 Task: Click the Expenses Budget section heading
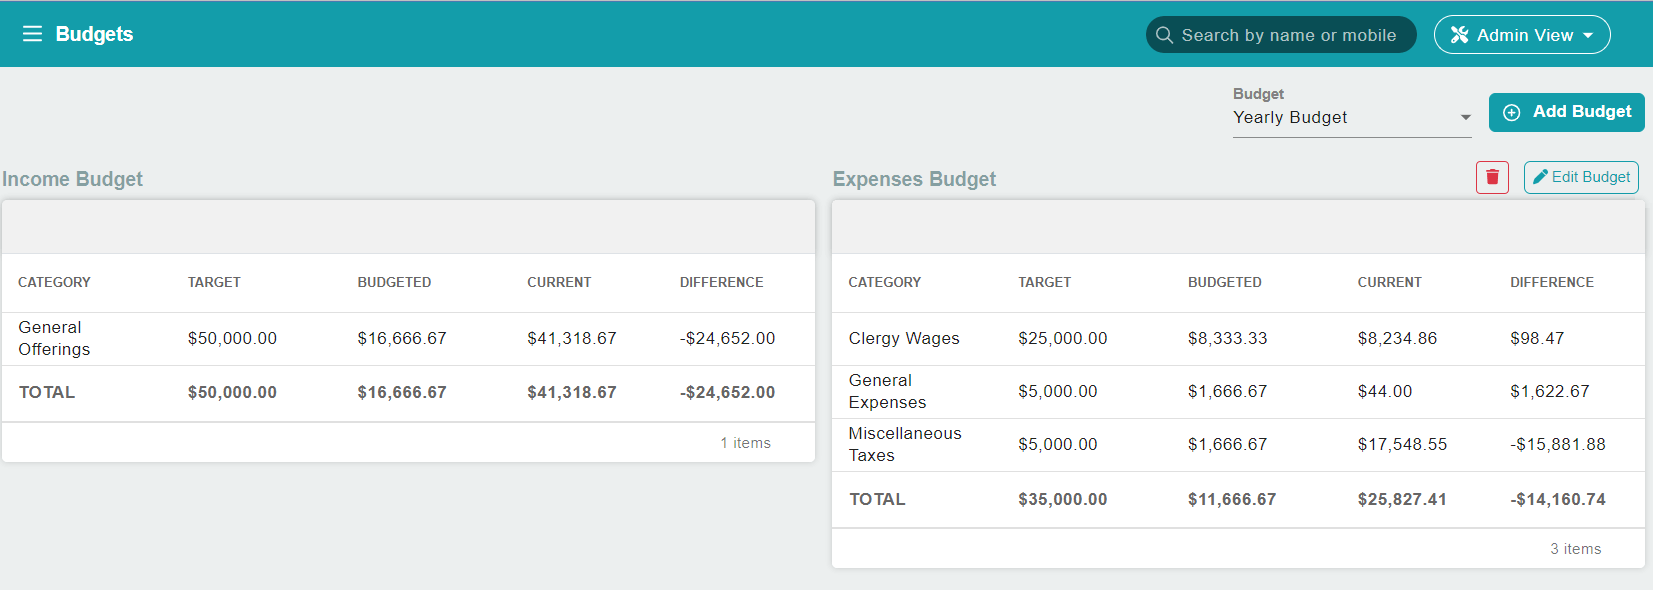coord(914,179)
